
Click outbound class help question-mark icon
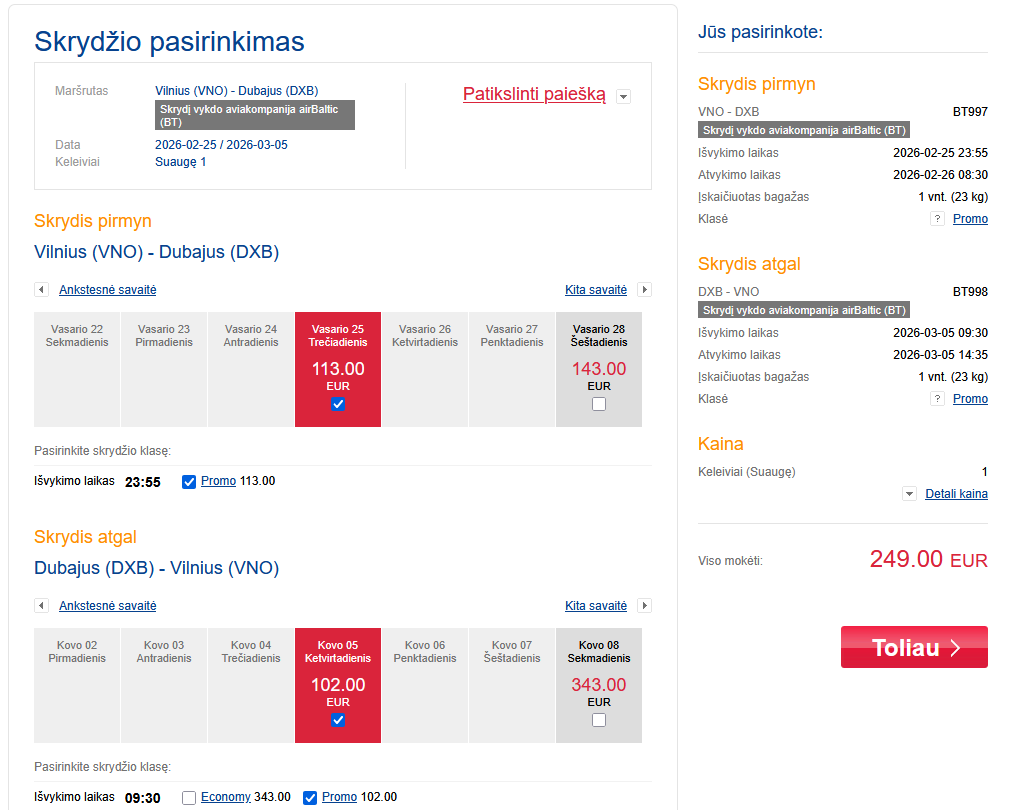(937, 219)
